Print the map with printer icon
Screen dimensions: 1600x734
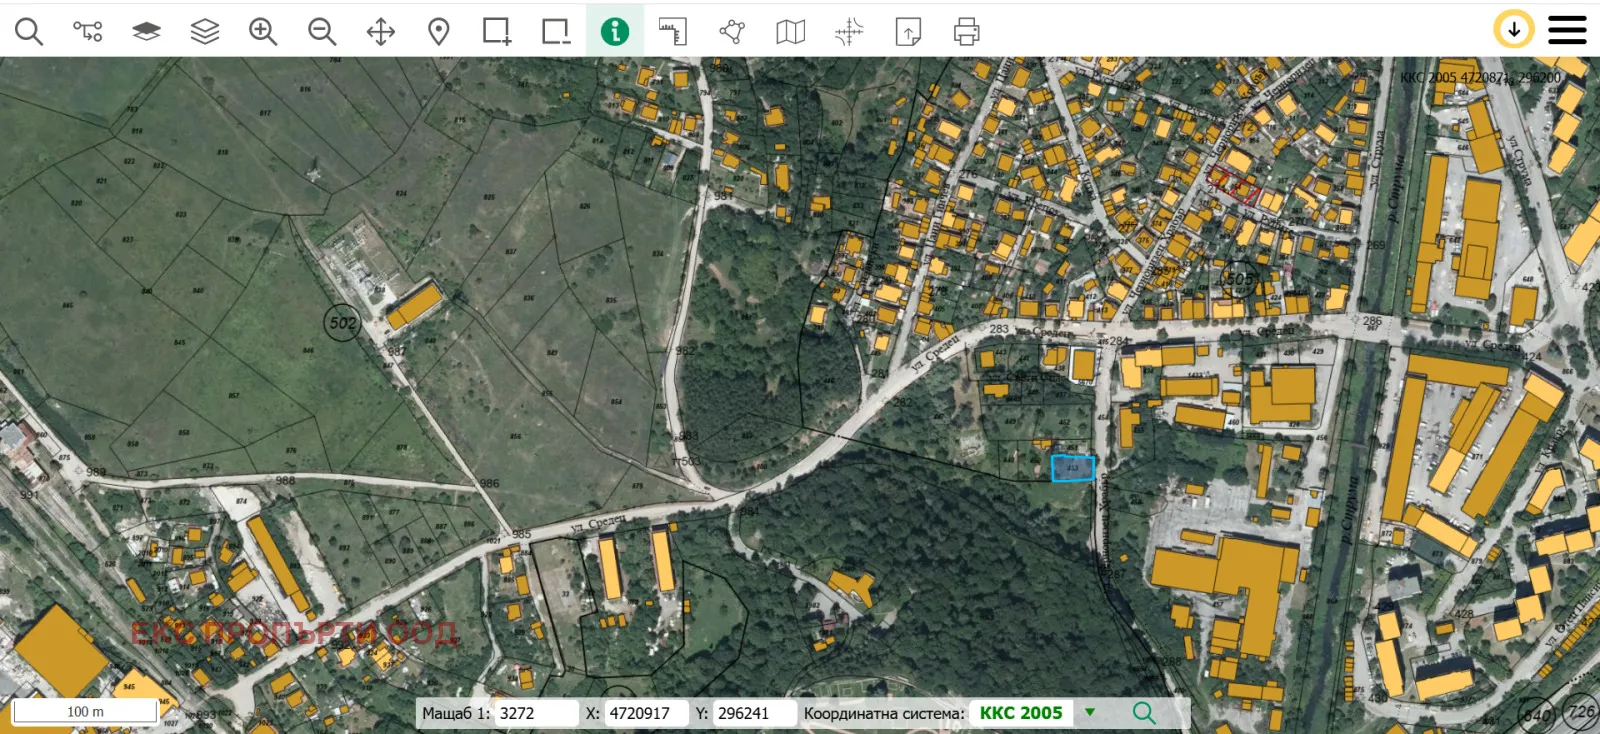tap(966, 32)
